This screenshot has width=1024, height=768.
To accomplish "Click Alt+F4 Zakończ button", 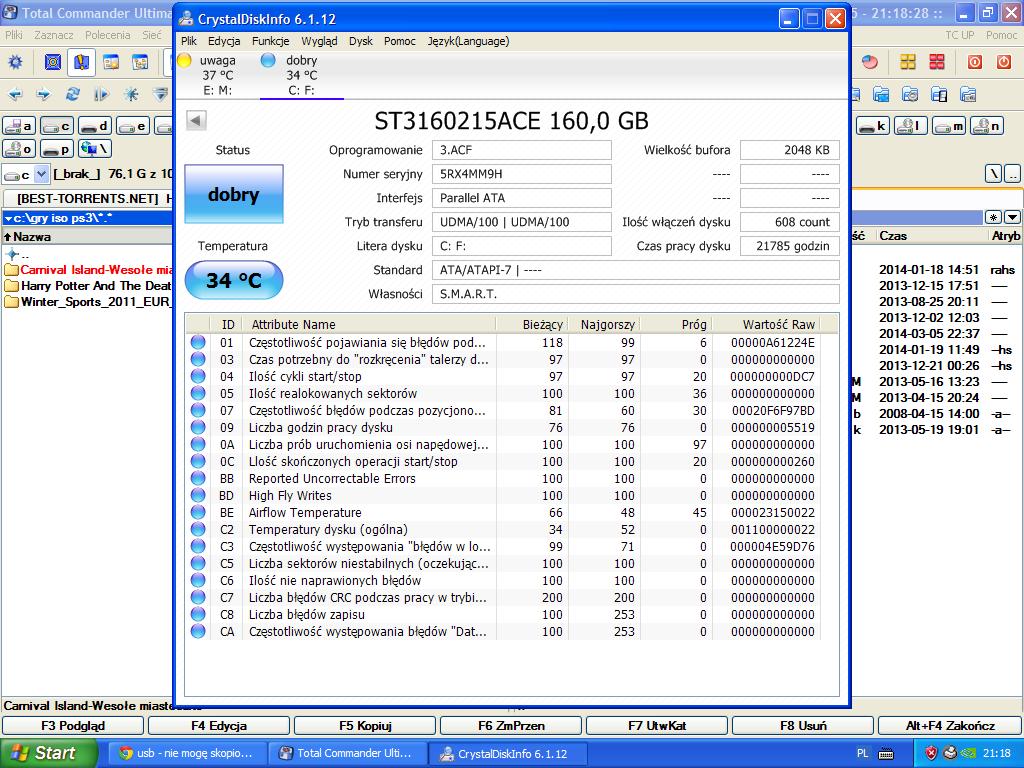I will pyautogui.click(x=950, y=726).
